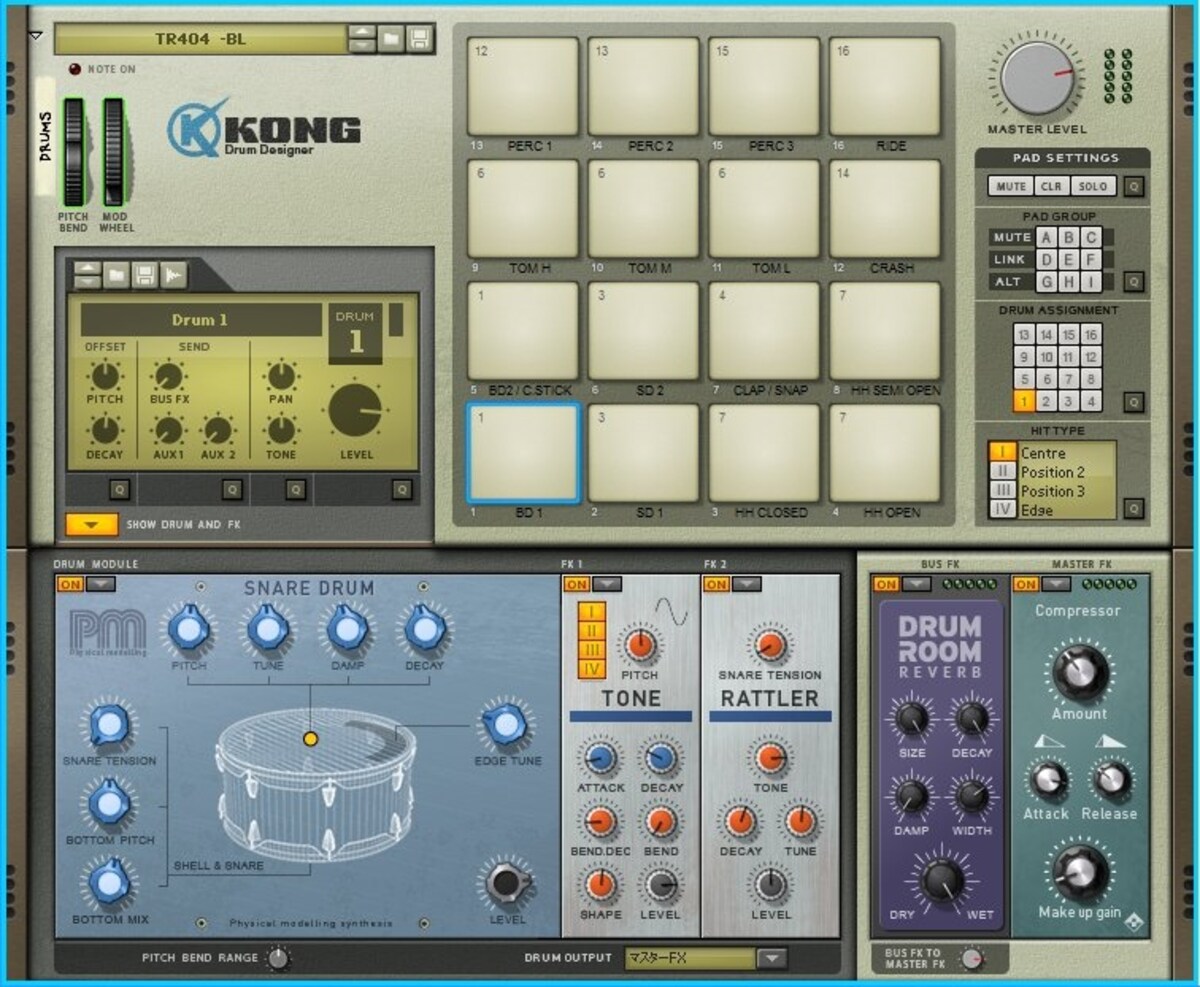The height and width of the screenshot is (987, 1200).
Task: Click the Drum 1 name display
Action: point(201,320)
